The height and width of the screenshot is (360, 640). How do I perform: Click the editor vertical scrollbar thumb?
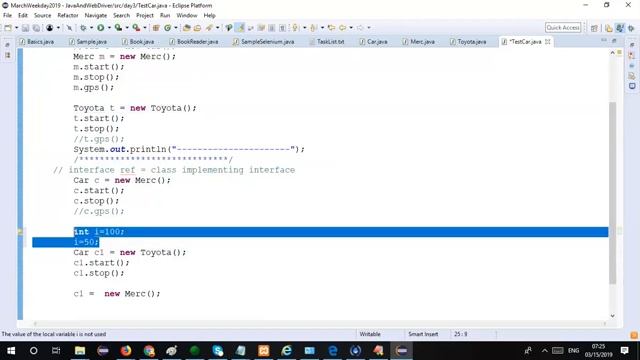tap(612, 193)
